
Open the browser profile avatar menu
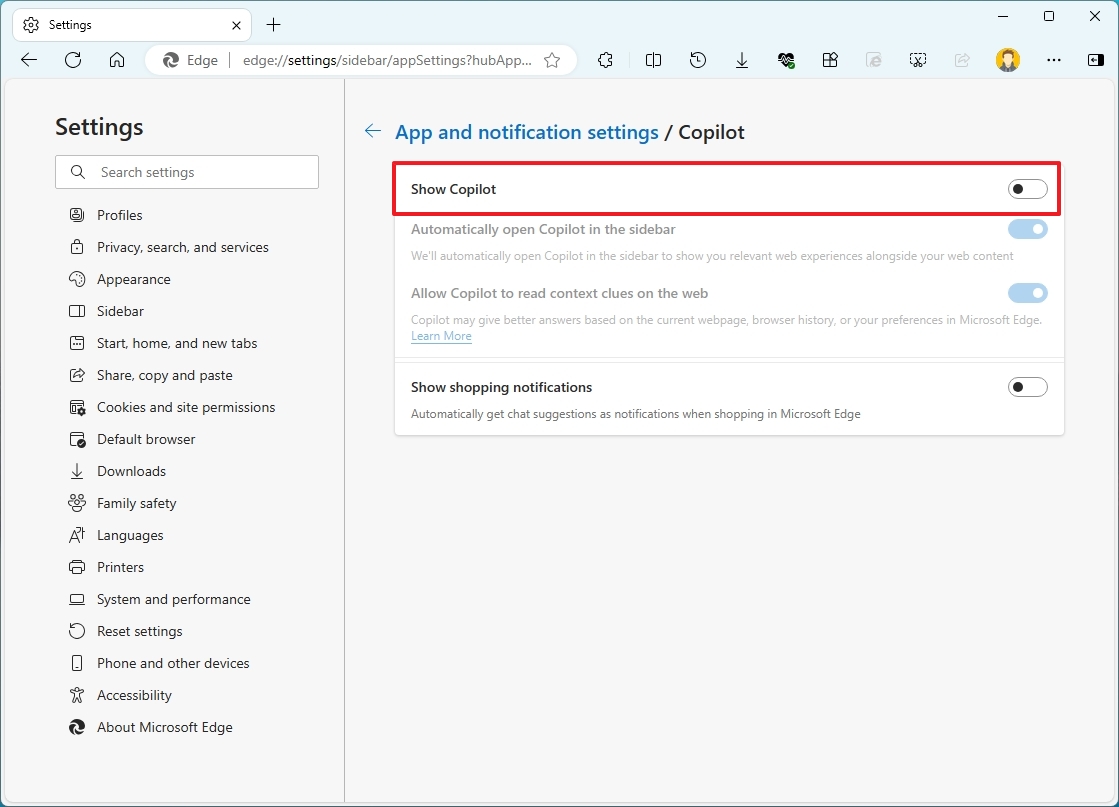pos(1007,60)
